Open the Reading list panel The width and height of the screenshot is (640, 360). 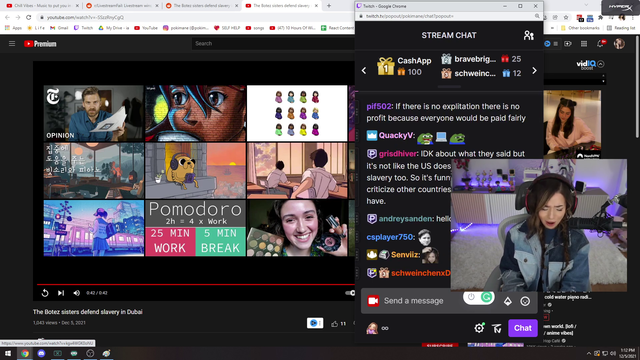click(620, 28)
